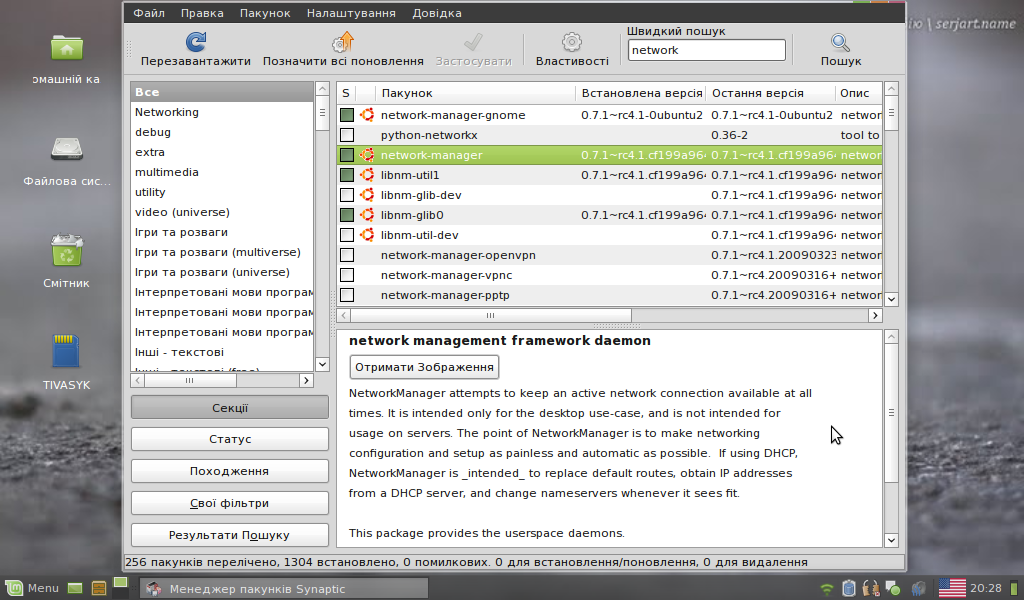Select video (universe) section
This screenshot has height=600, width=1024.
pos(222,212)
